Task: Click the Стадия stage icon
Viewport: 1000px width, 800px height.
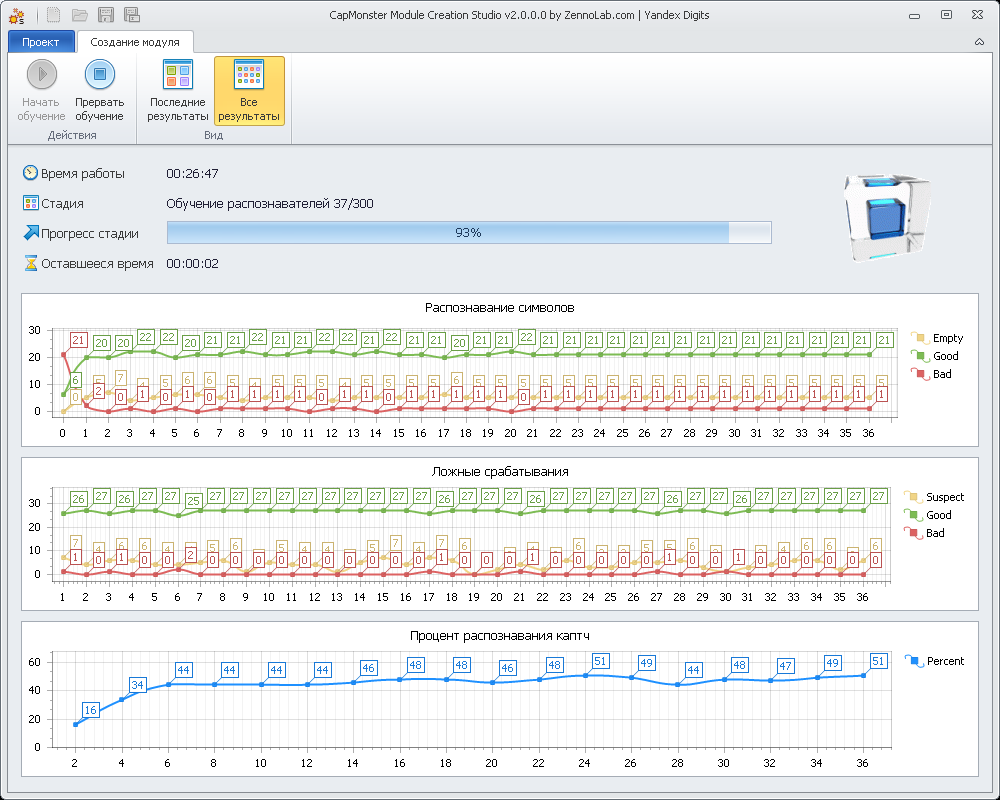Action: pyautogui.click(x=30, y=203)
